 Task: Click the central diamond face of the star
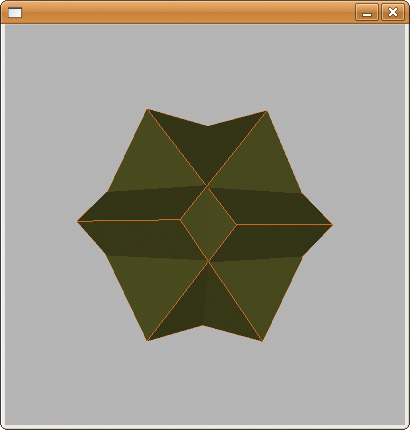pyautogui.click(x=209, y=224)
